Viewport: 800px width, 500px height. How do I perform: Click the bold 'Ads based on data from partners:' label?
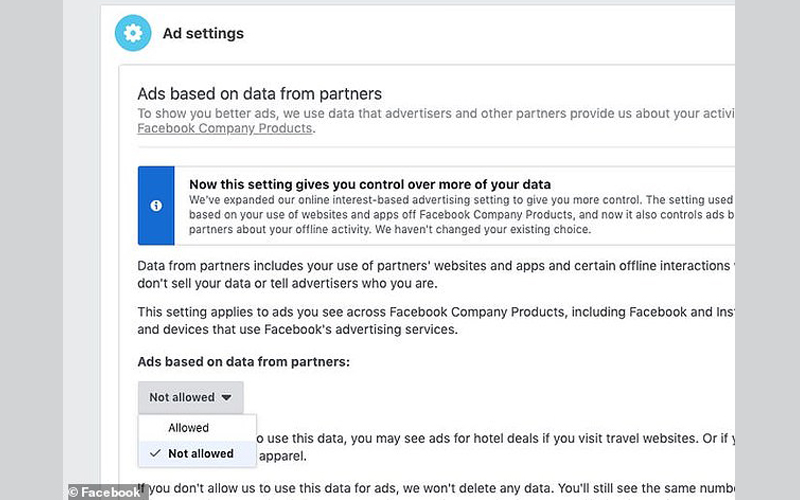tap(243, 361)
